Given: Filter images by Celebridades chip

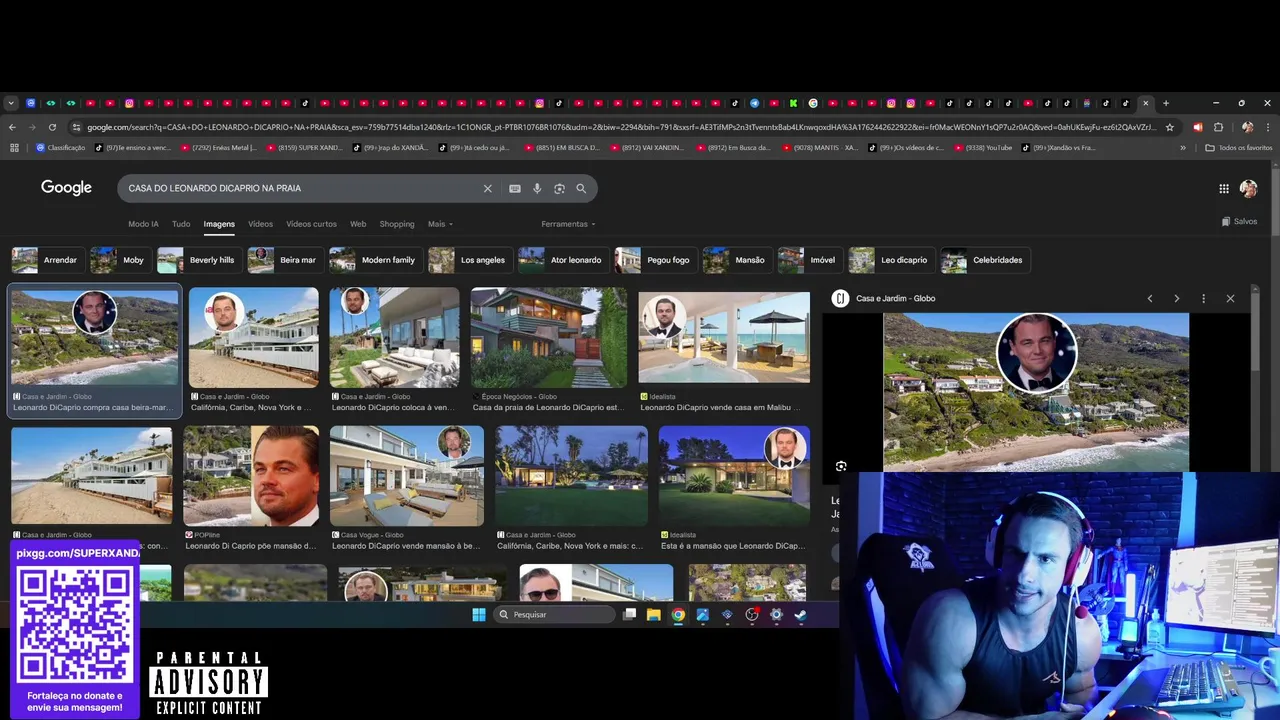Looking at the screenshot, I should (x=984, y=260).
